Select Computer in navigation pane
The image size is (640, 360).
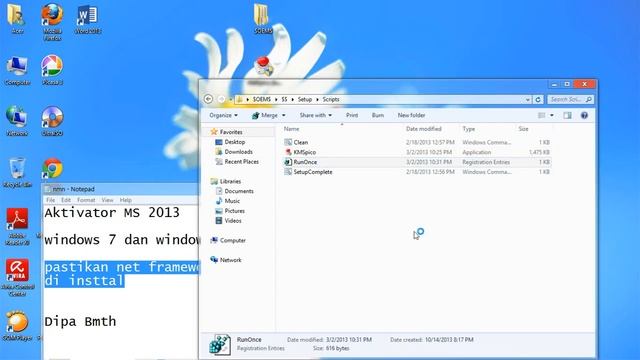[x=233, y=240]
